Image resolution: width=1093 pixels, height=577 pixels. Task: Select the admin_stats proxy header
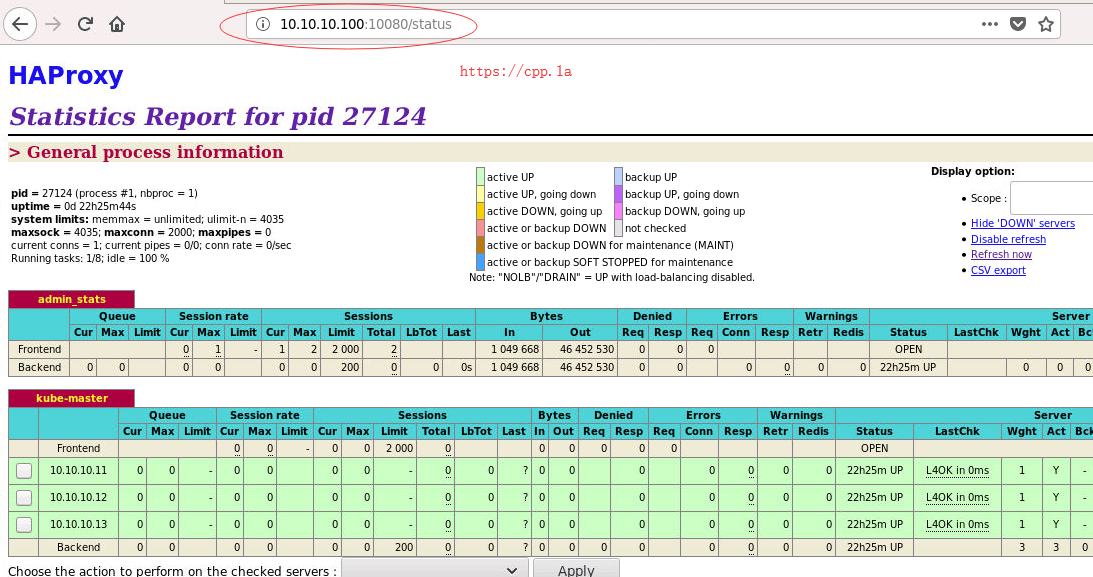72,299
